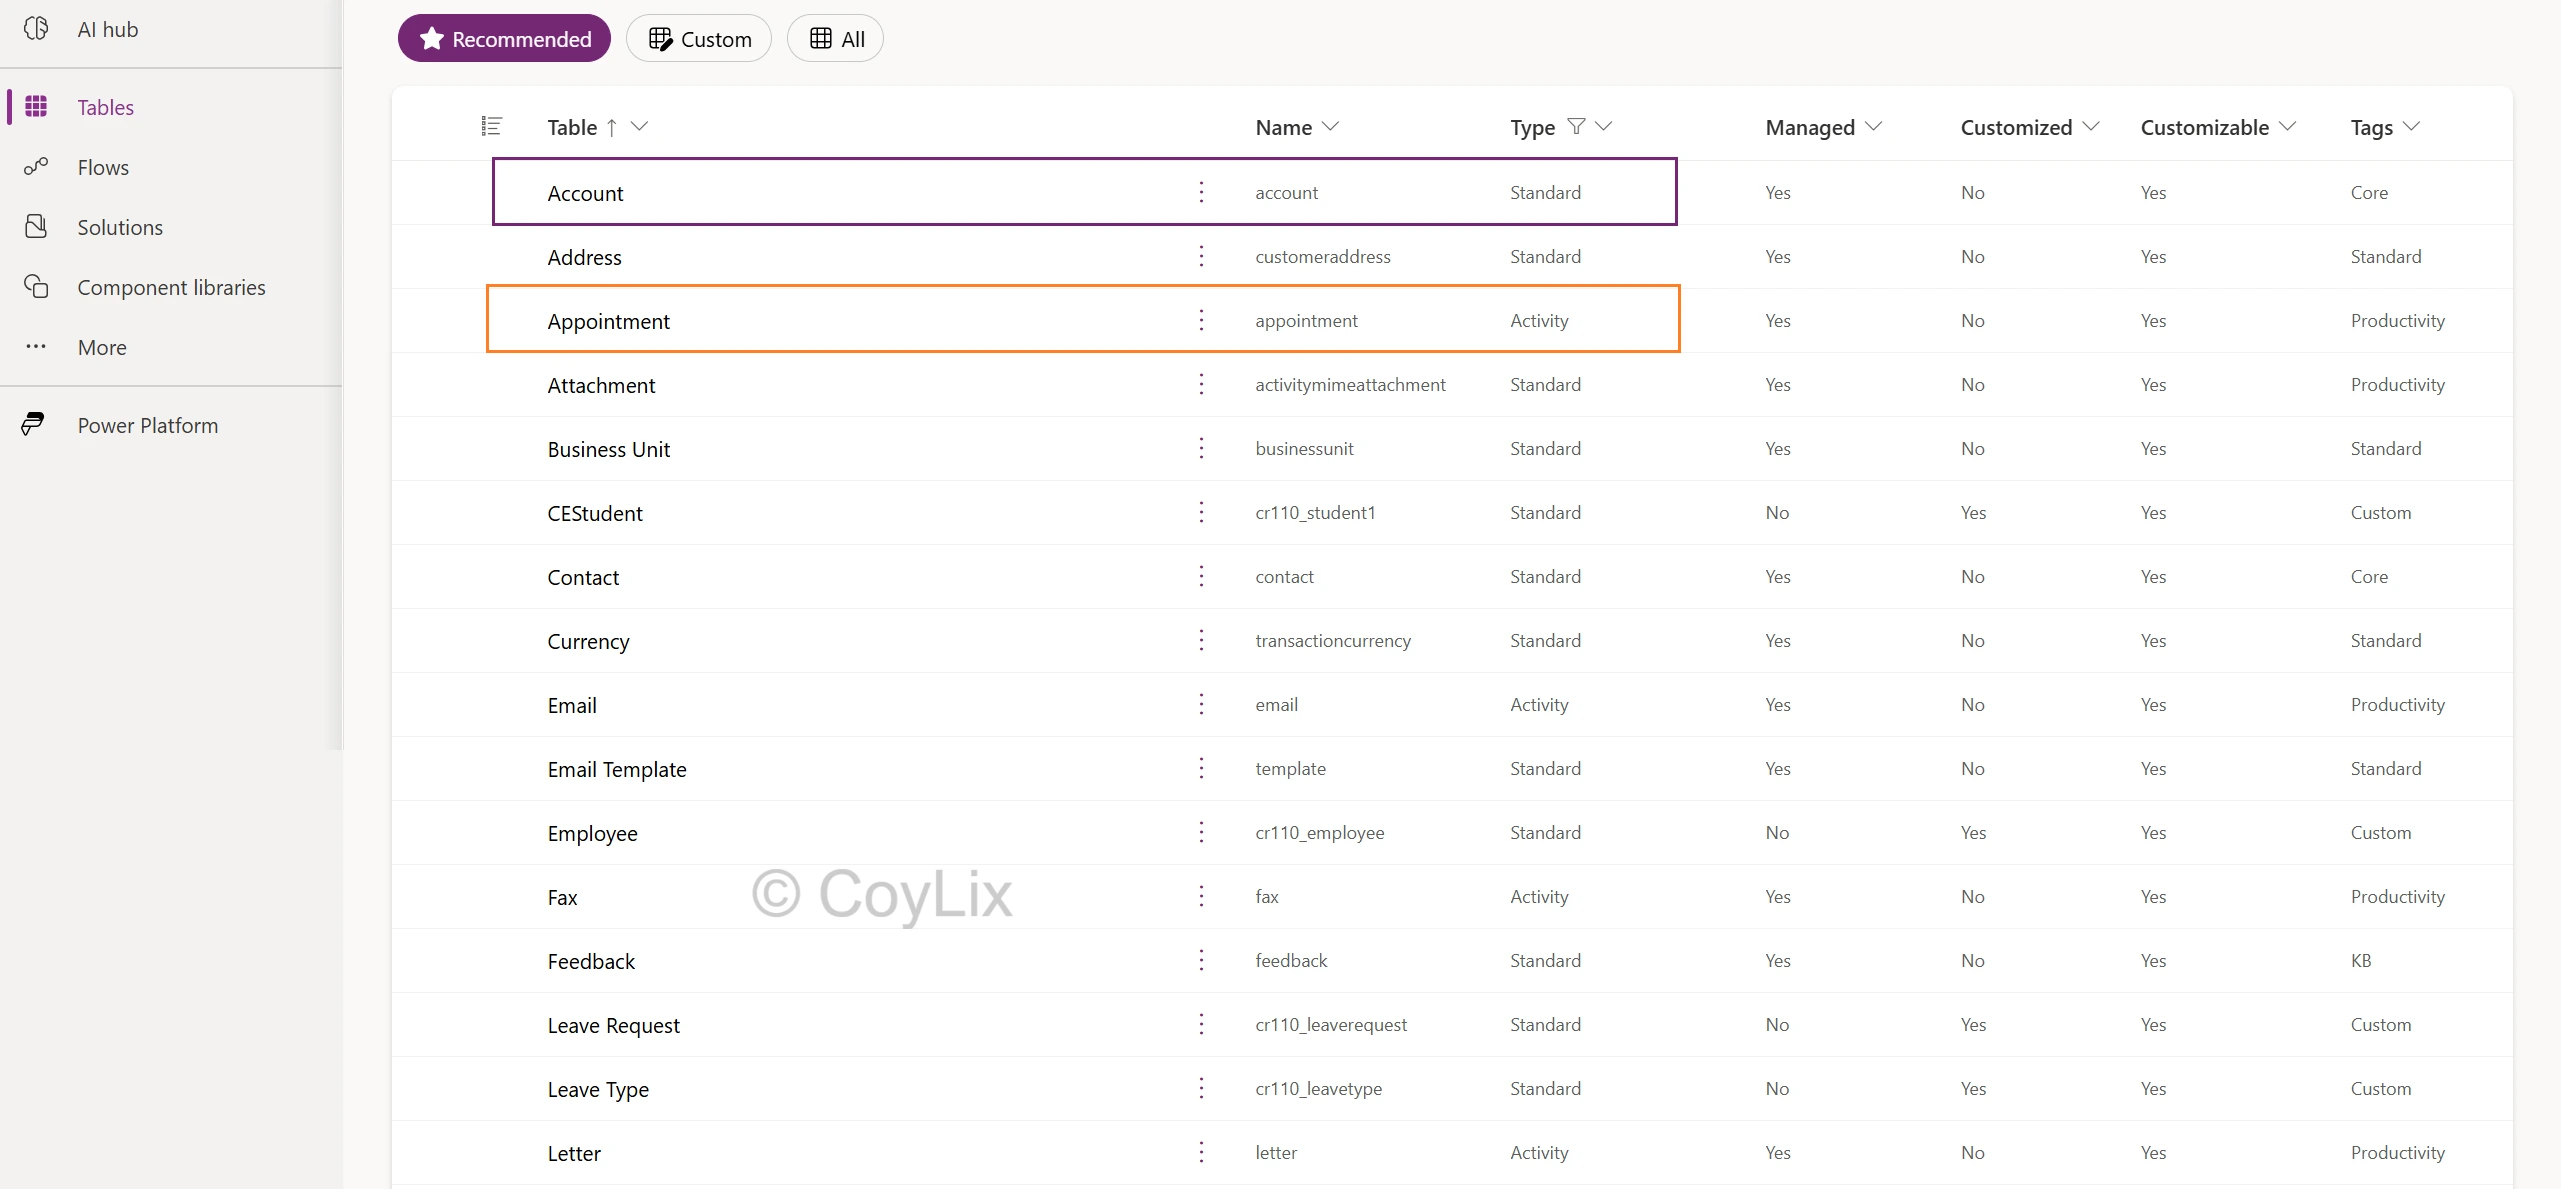Click the Solutions icon in sidebar
2561x1189 pixels.
[36, 226]
